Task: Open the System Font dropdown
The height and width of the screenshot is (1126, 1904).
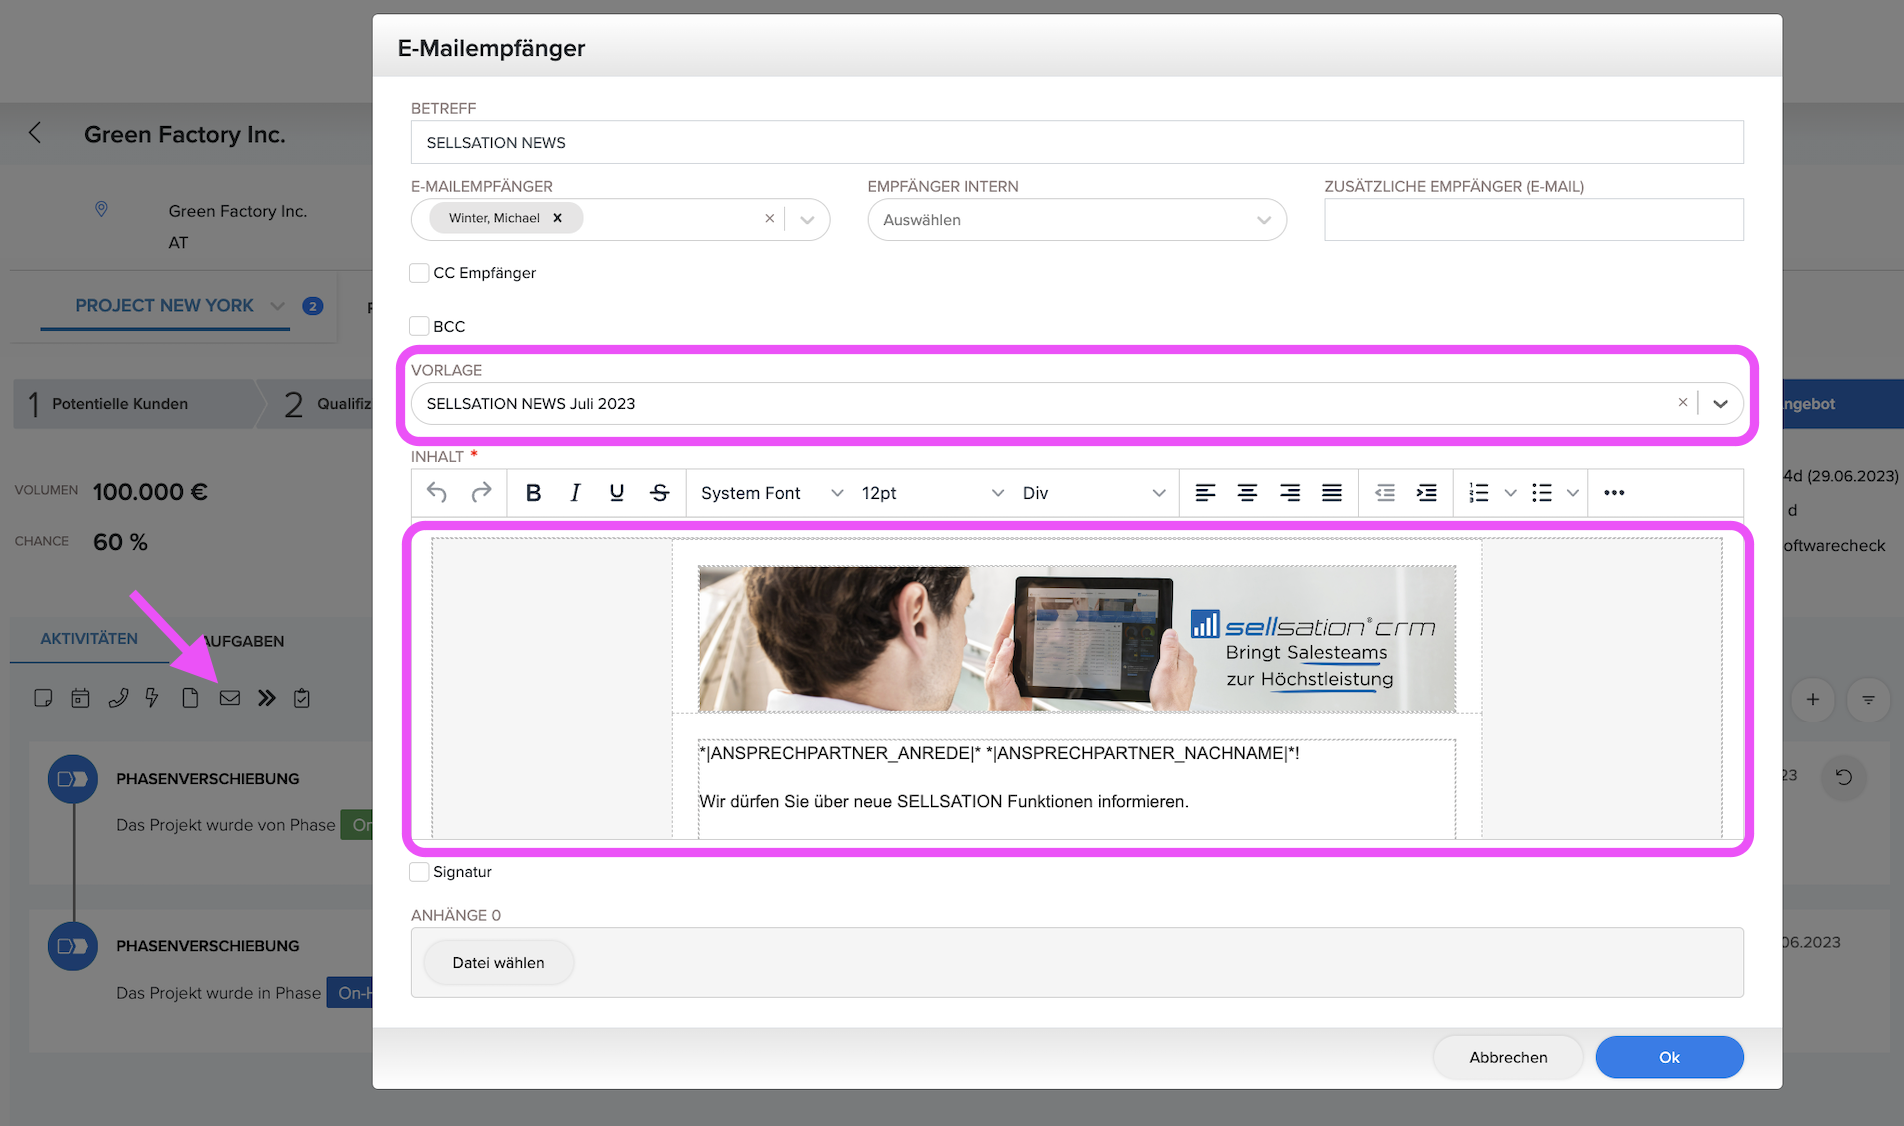Action: point(772,492)
